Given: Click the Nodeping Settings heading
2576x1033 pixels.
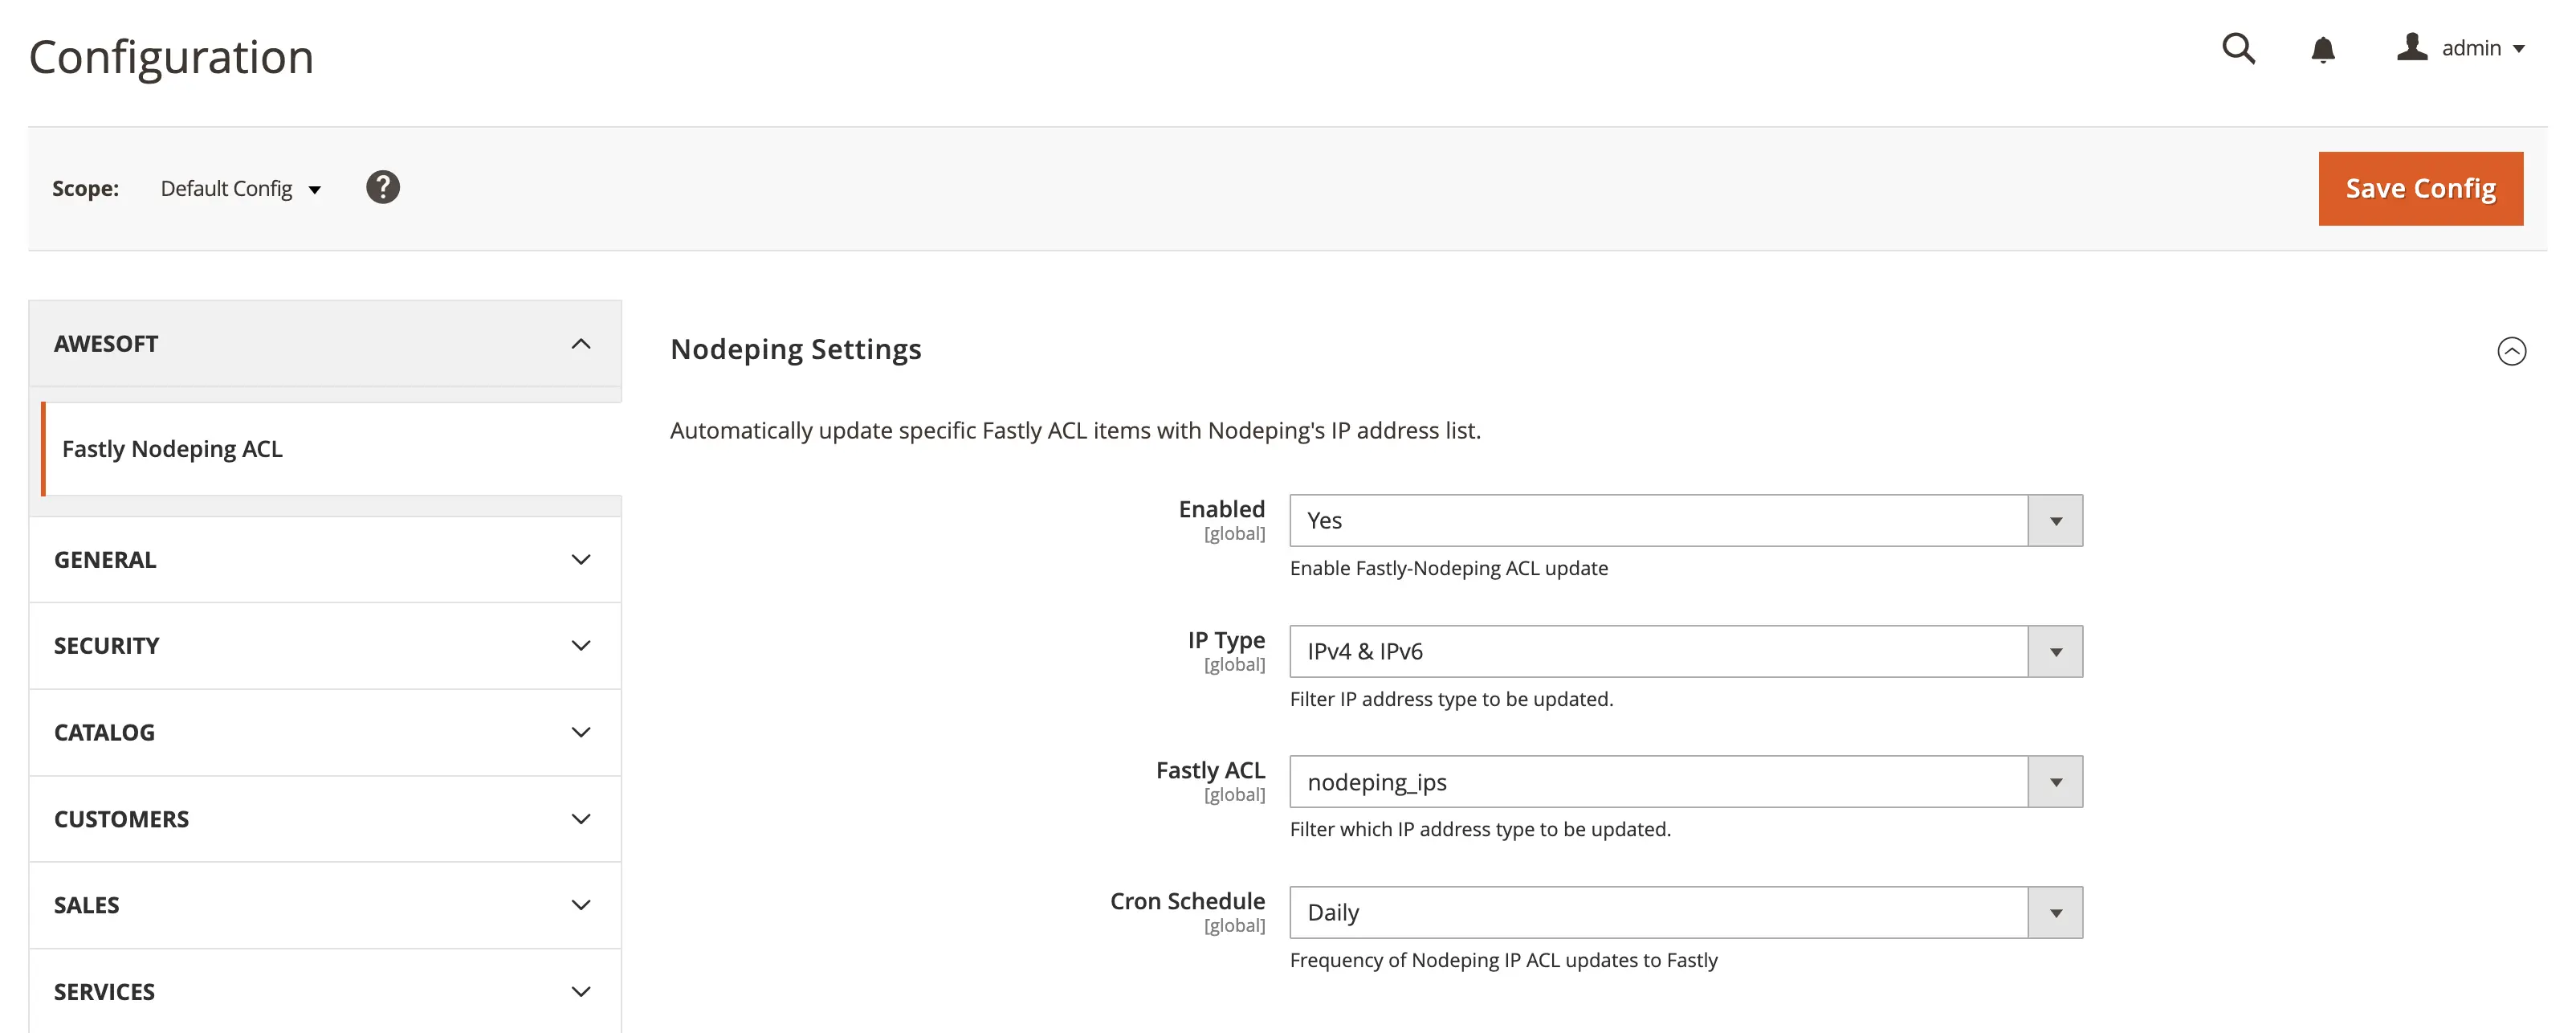Looking at the screenshot, I should (795, 350).
